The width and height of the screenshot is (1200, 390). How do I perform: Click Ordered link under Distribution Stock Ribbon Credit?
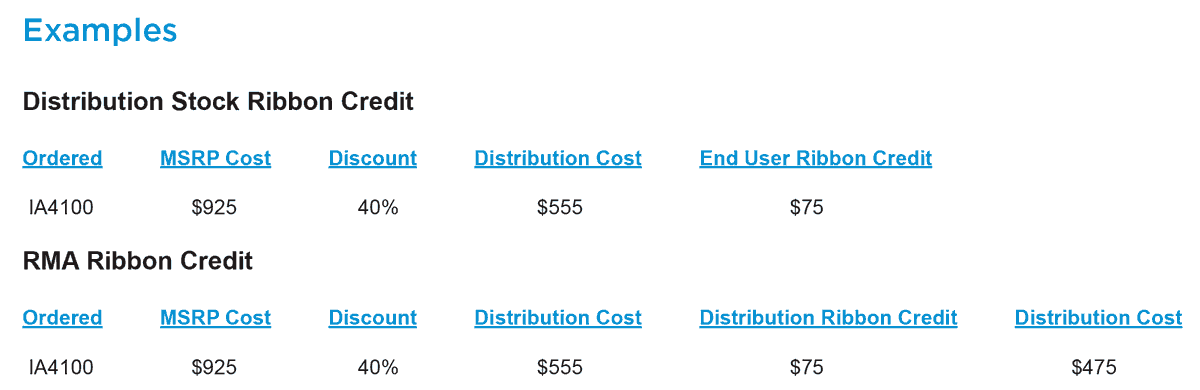tap(62, 158)
